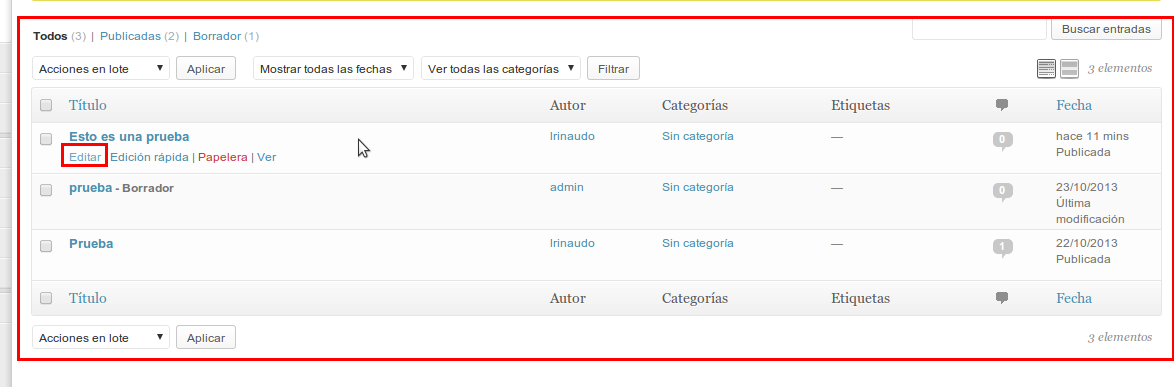Open Ver todas las categorías dropdown
The width and height of the screenshot is (1174, 387).
point(501,68)
